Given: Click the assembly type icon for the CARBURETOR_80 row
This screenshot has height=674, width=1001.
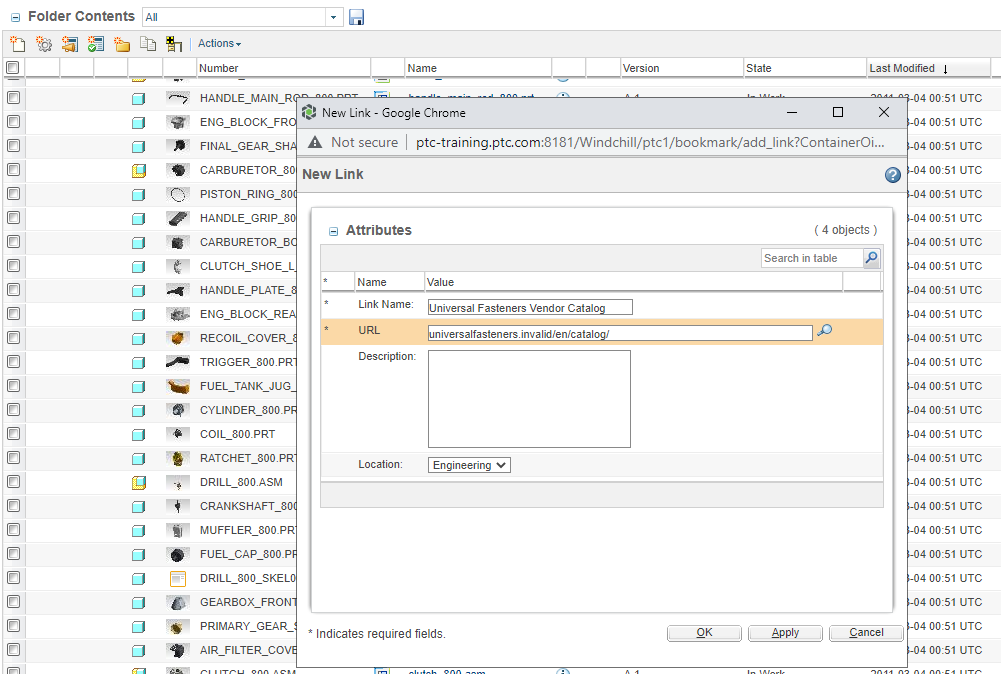Looking at the screenshot, I should [139, 170].
